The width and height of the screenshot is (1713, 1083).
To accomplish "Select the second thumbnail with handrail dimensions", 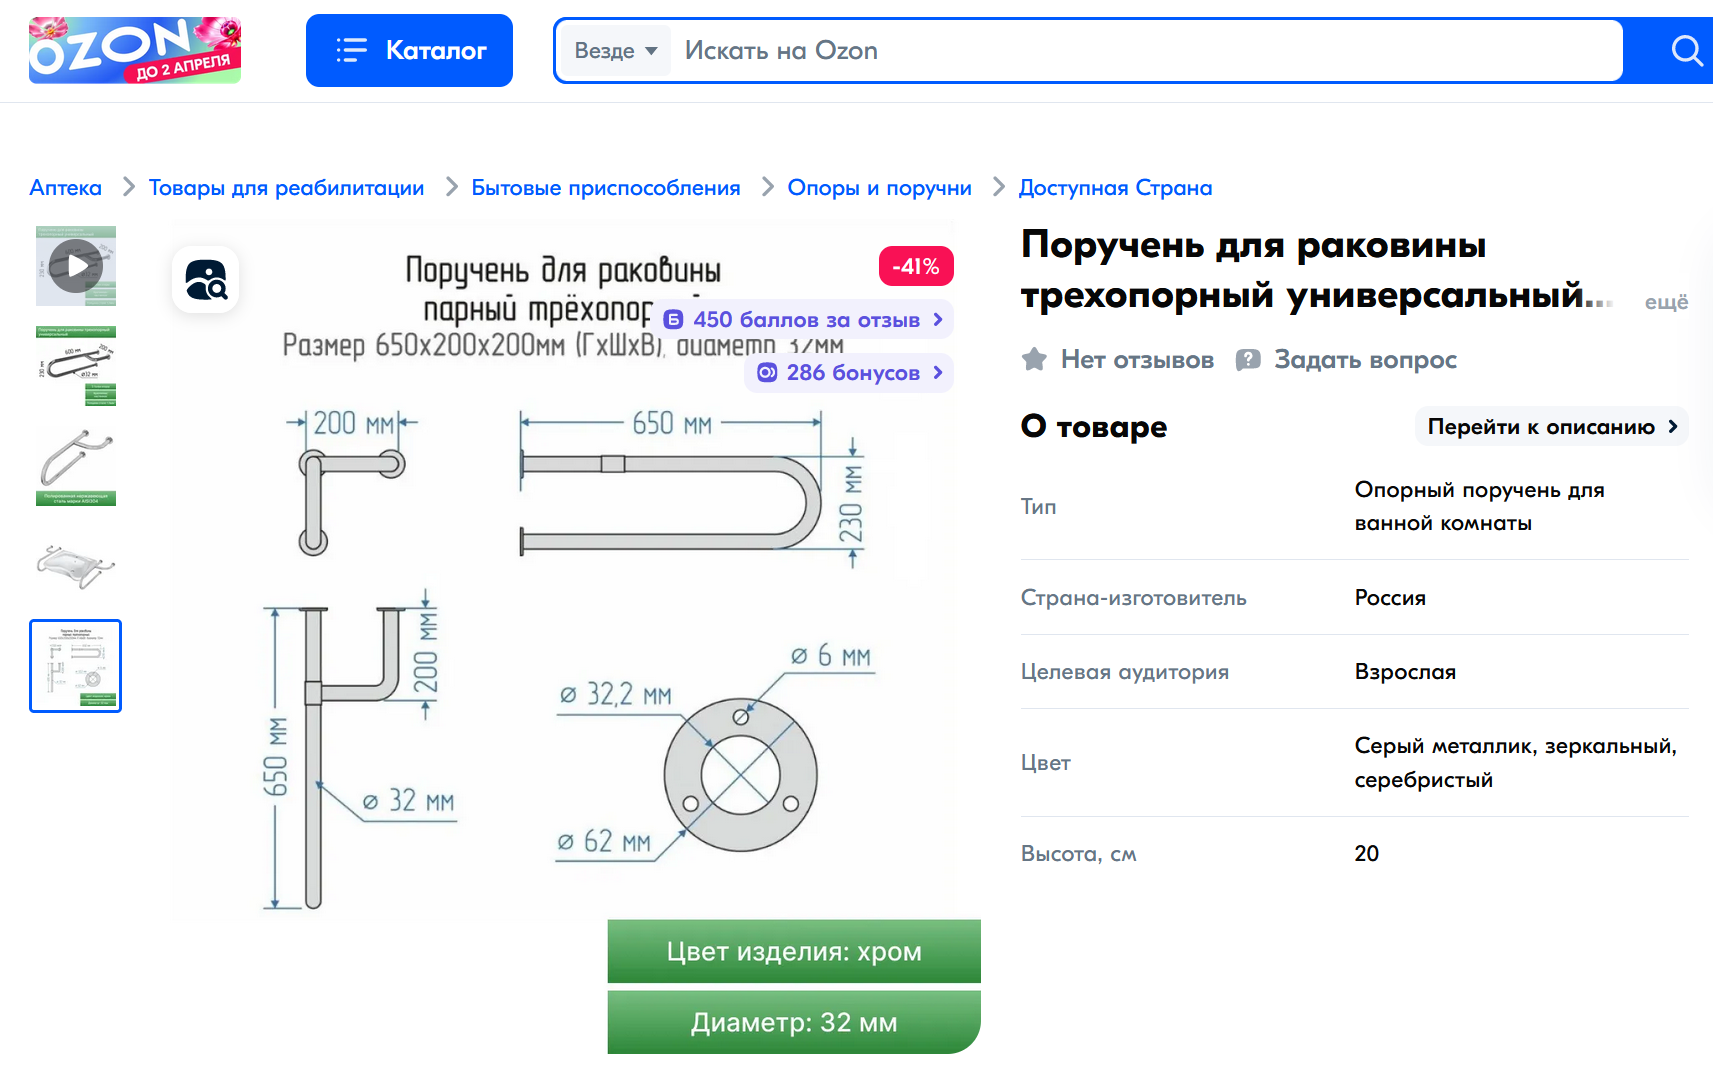I will click(76, 366).
